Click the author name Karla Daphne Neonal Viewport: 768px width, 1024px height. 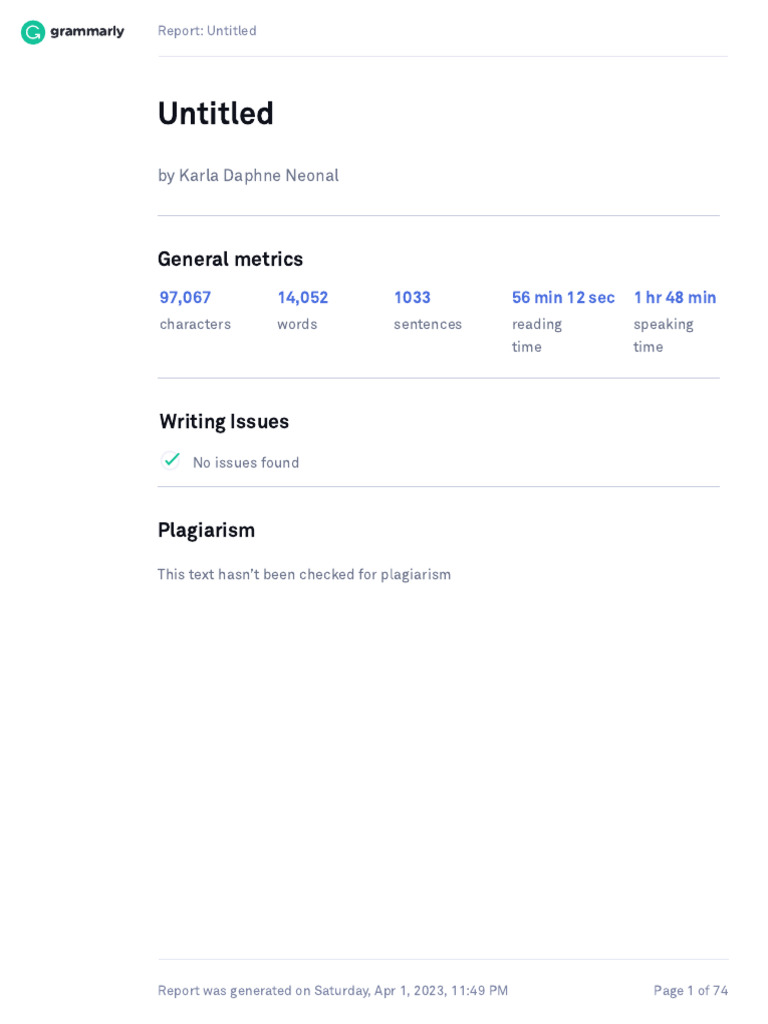tap(258, 175)
